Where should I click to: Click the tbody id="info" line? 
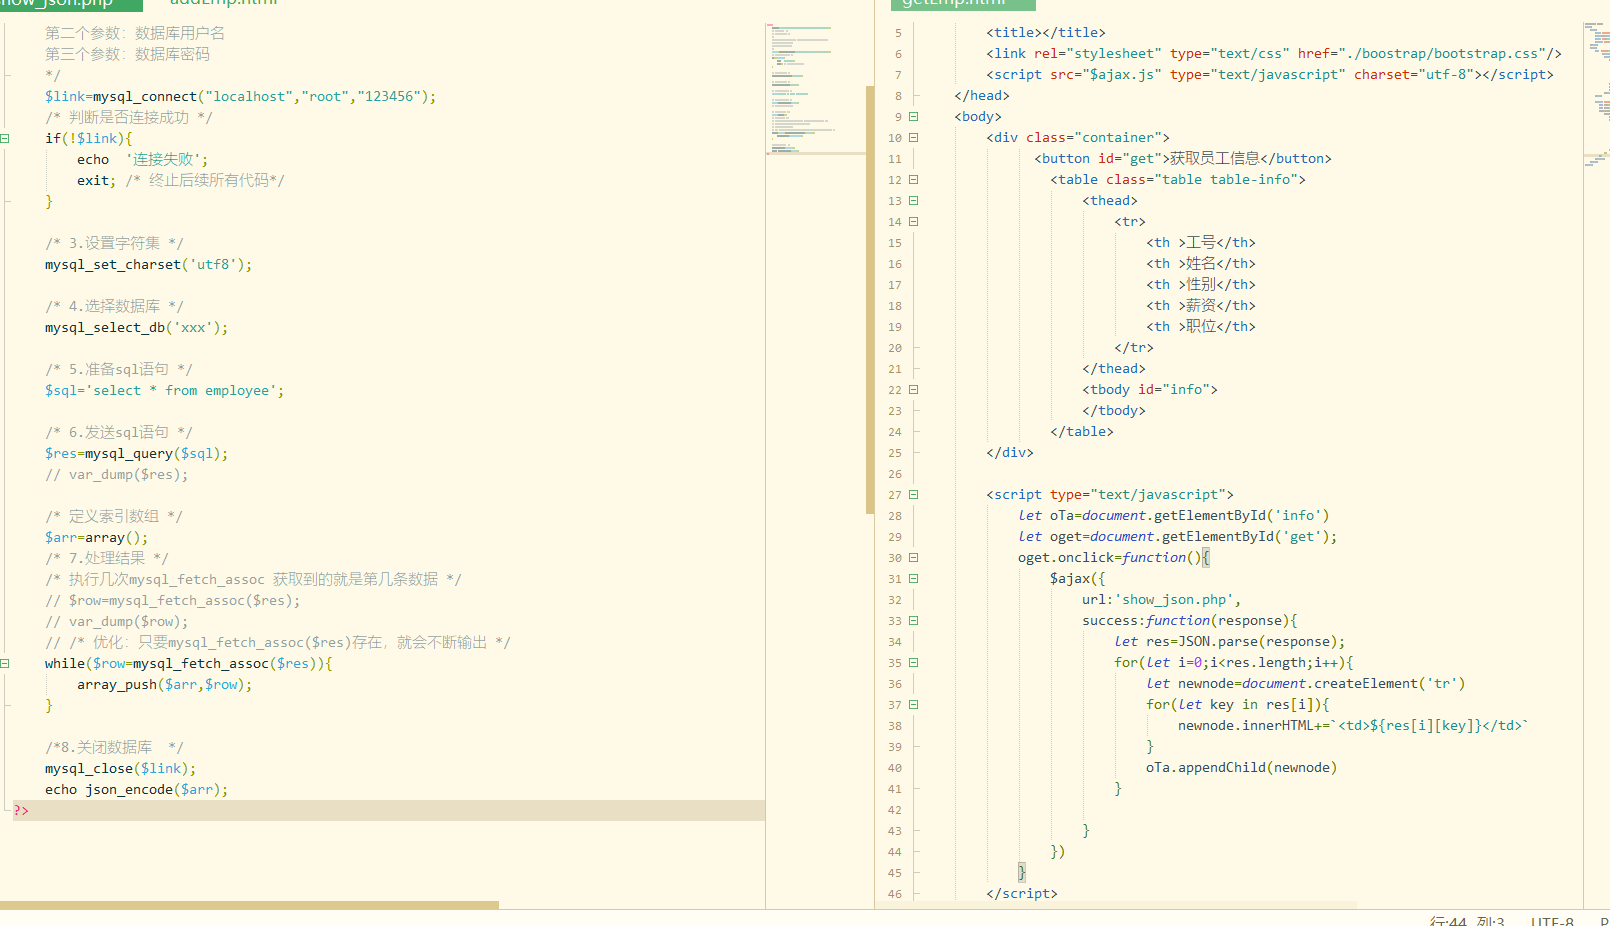pos(1150,390)
